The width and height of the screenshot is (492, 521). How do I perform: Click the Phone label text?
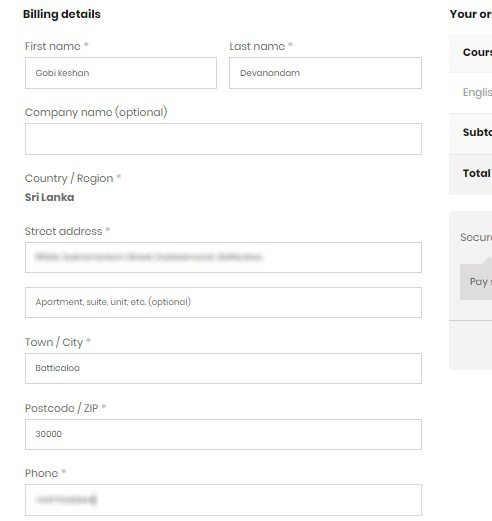pos(42,473)
